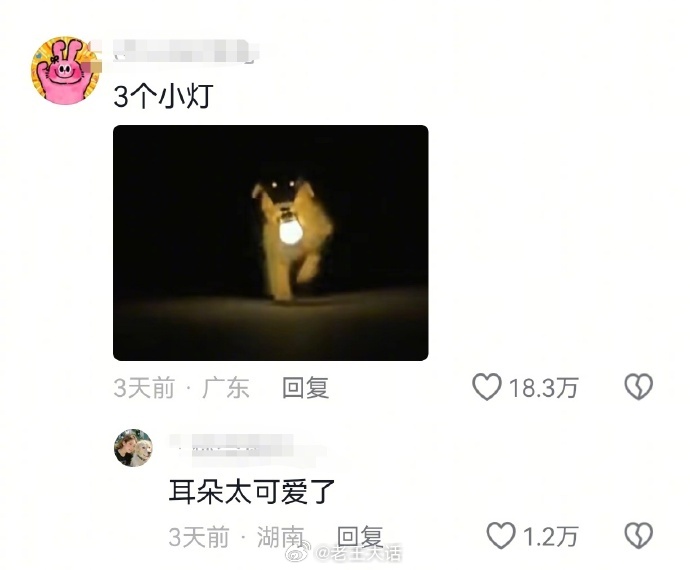
Task: Select the 耳朵太可爱了 reply text
Action: (x=252, y=492)
